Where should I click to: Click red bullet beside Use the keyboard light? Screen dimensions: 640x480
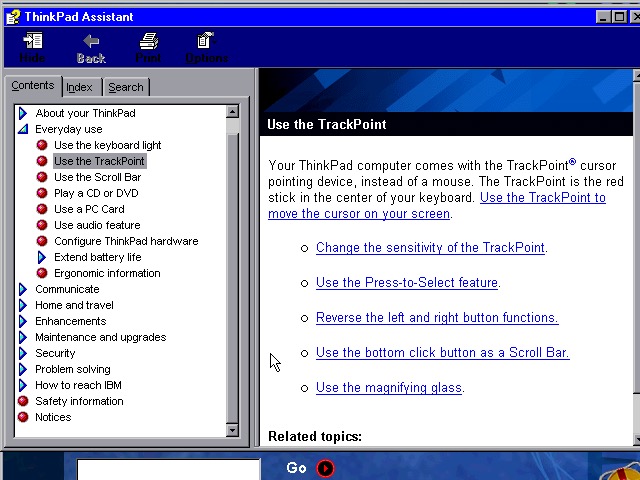42,145
